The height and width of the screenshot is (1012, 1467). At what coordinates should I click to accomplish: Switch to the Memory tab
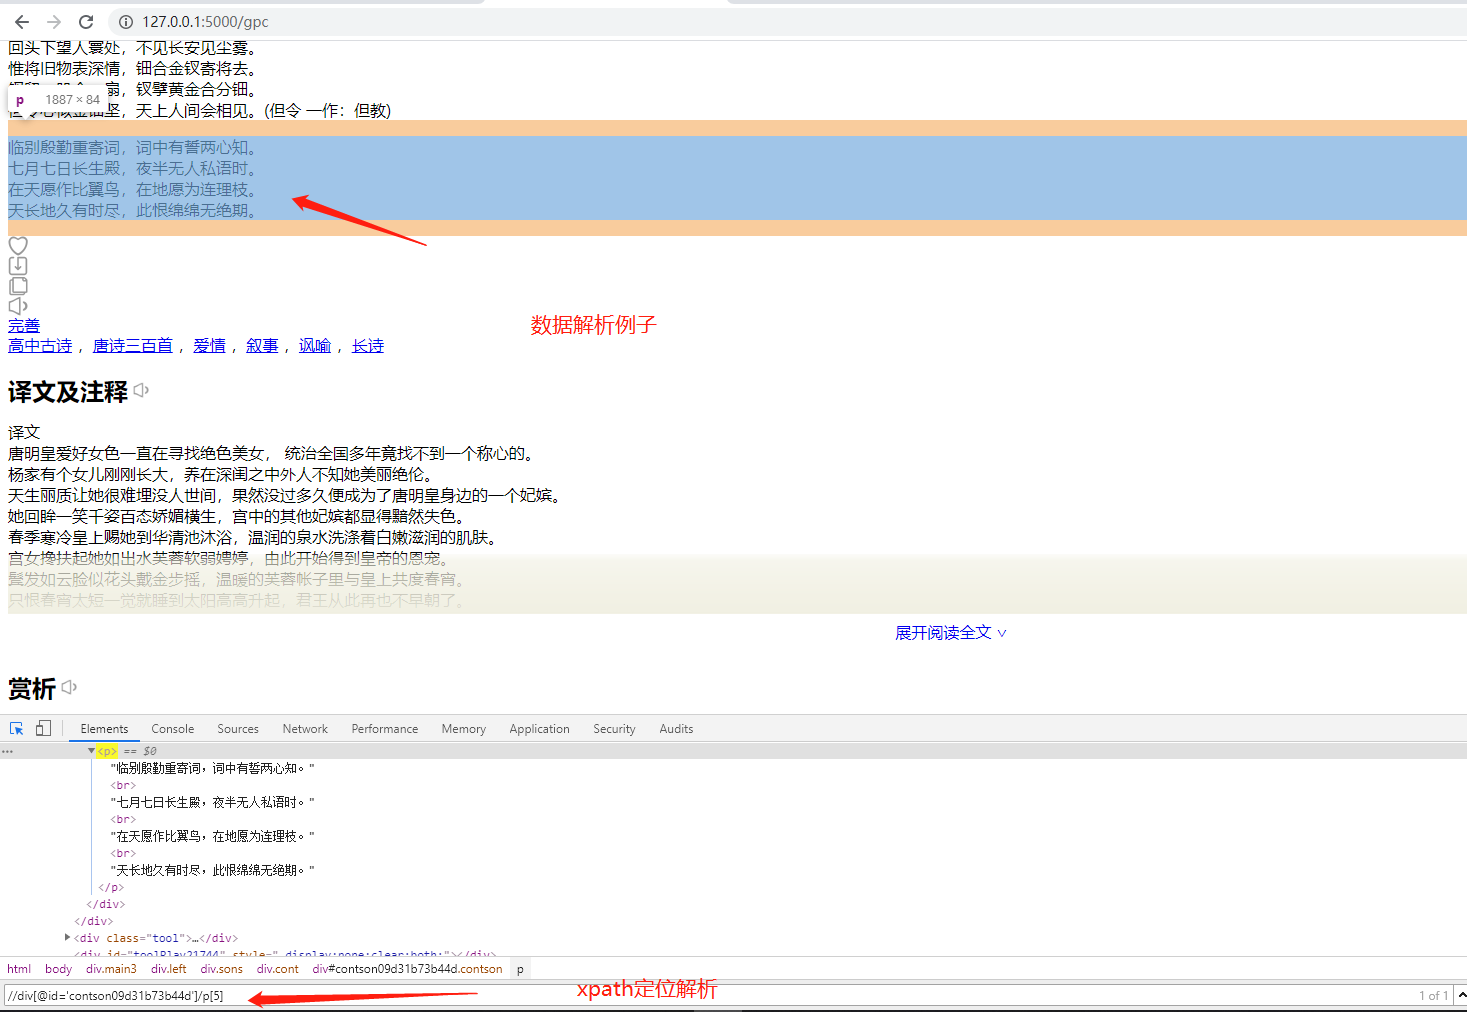(464, 729)
